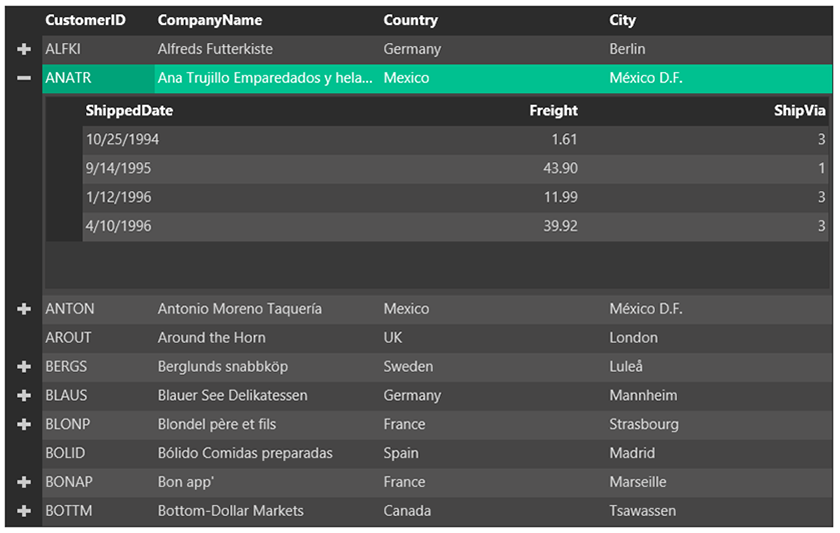Click the City column header
The height and width of the screenshot is (533, 840).
(x=622, y=20)
